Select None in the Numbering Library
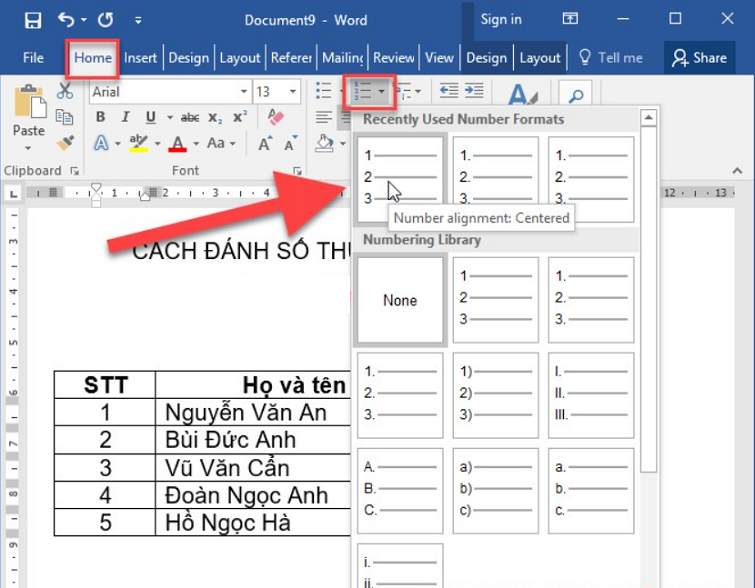 click(x=400, y=300)
